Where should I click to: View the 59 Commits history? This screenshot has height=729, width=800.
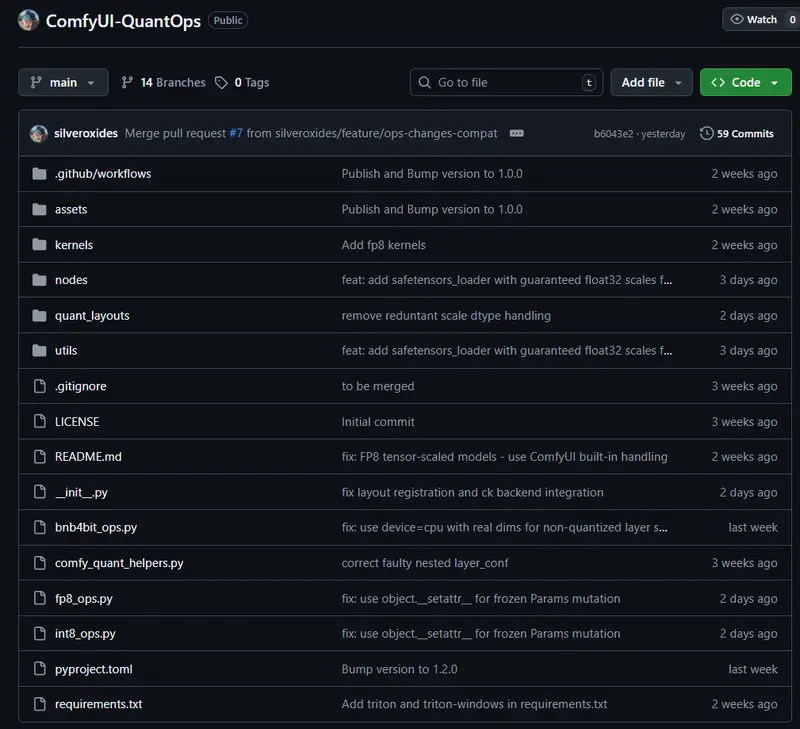click(x=744, y=133)
